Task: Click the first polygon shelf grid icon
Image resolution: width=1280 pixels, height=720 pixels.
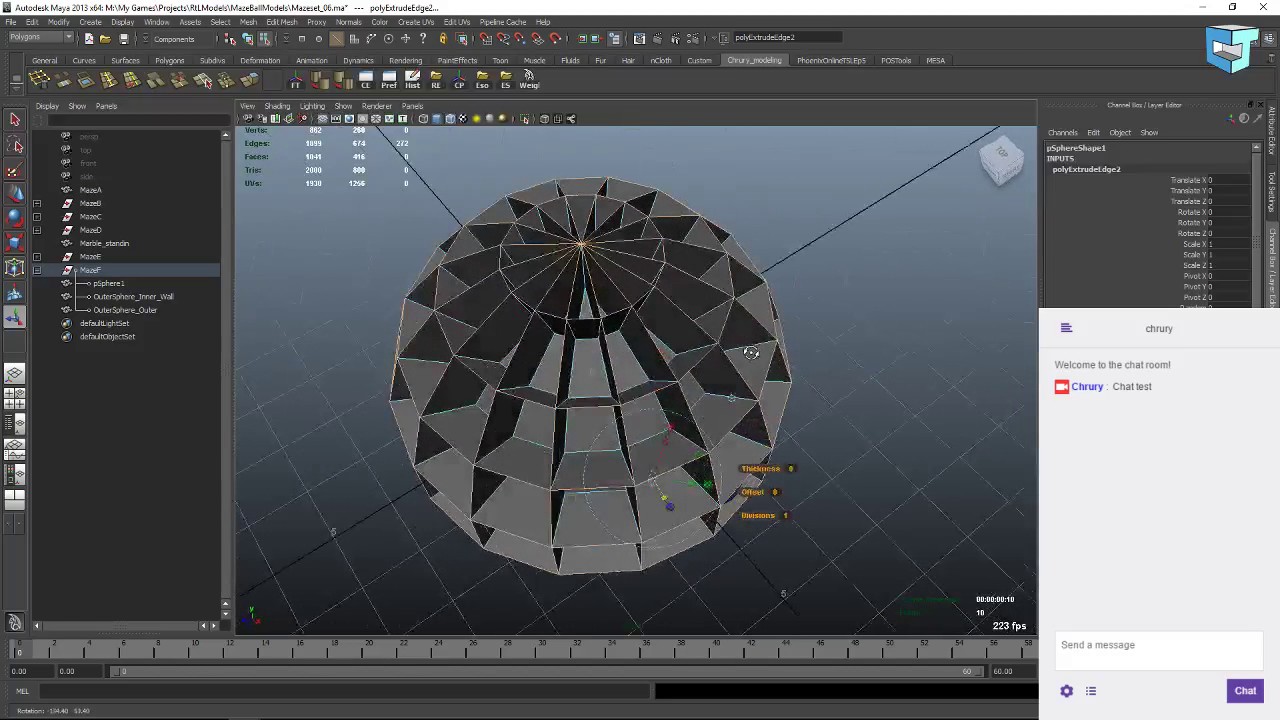Action: coord(38,80)
